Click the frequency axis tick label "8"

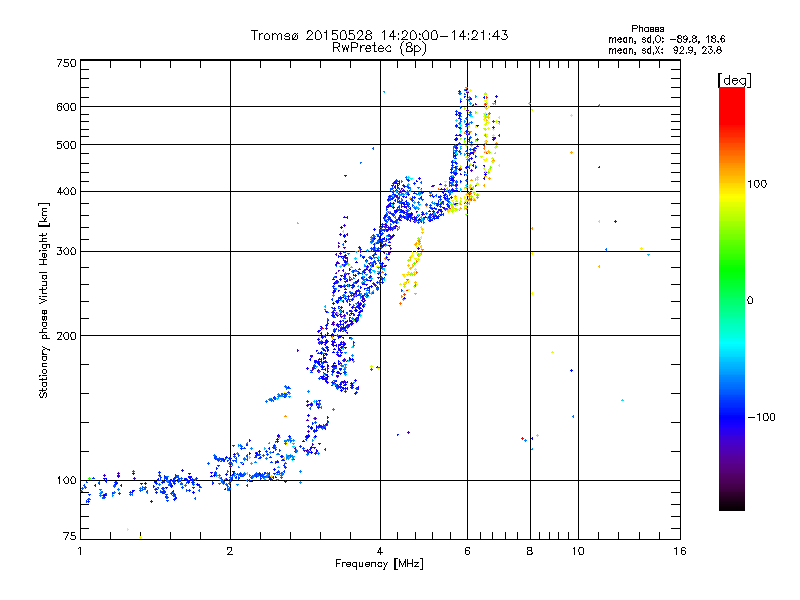point(530,551)
